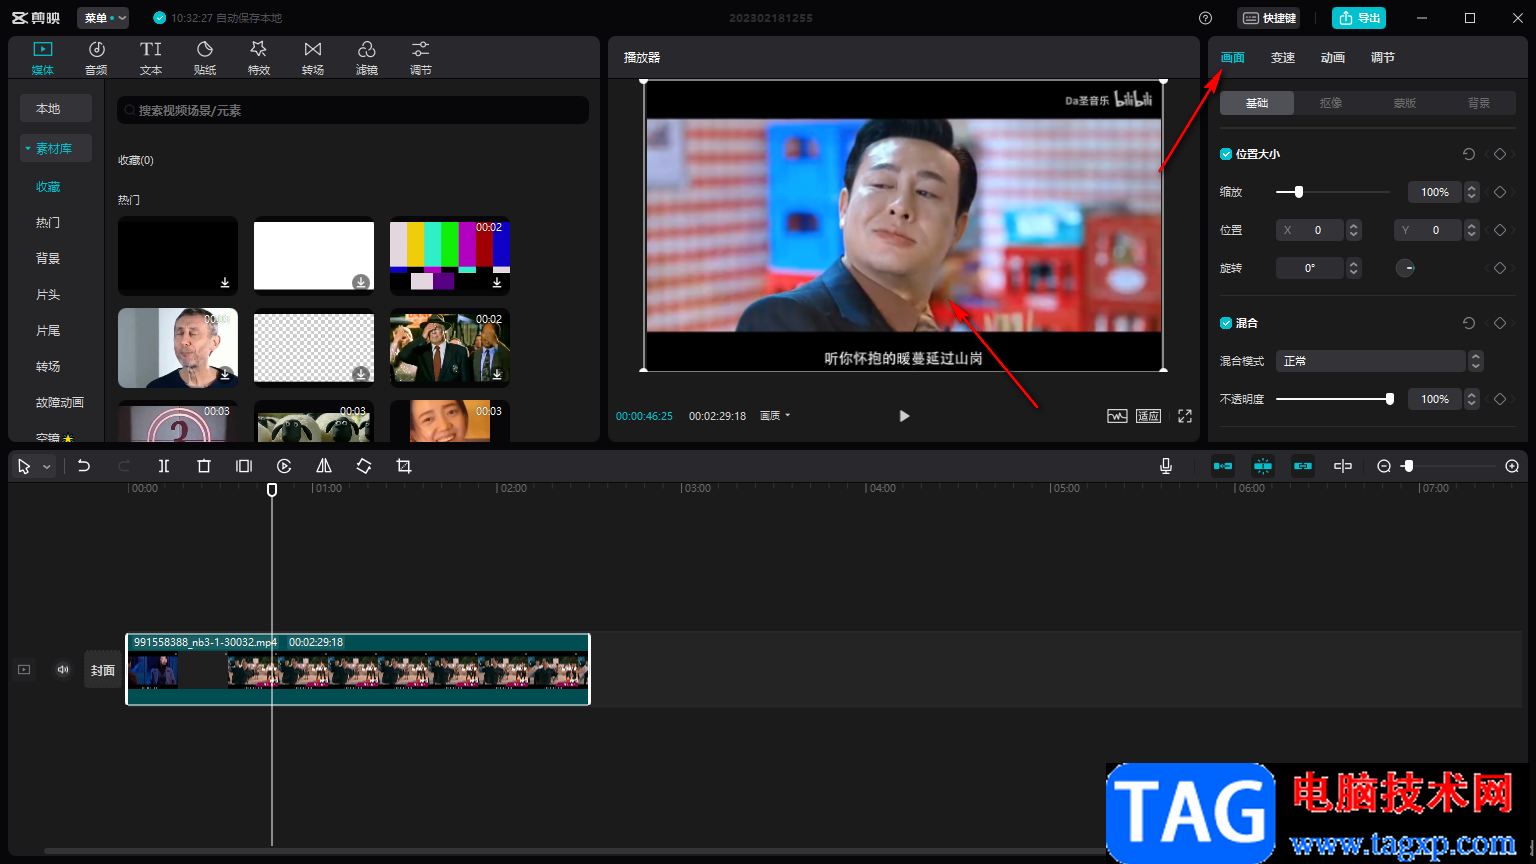Viewport: 1536px width, 864px height.
Task: Click the freeze frame icon in timeline toolbar
Action: [x=244, y=466]
